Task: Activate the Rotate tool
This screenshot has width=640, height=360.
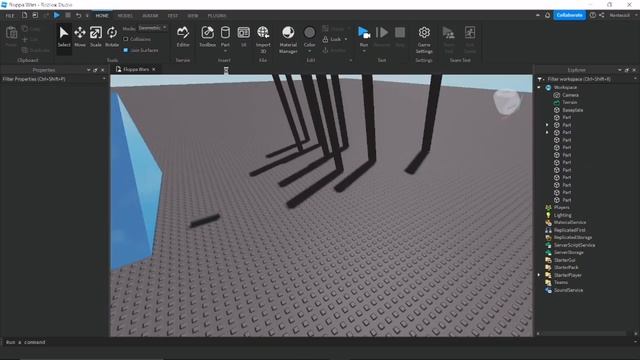Action: pyautogui.click(x=112, y=36)
